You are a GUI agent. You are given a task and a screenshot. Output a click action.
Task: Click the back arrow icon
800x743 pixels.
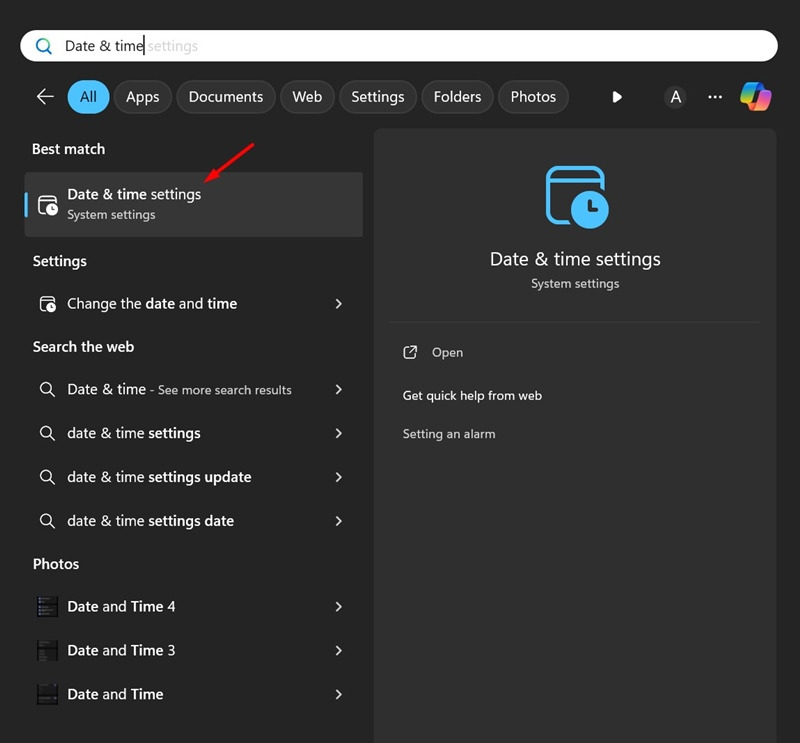[x=45, y=96]
